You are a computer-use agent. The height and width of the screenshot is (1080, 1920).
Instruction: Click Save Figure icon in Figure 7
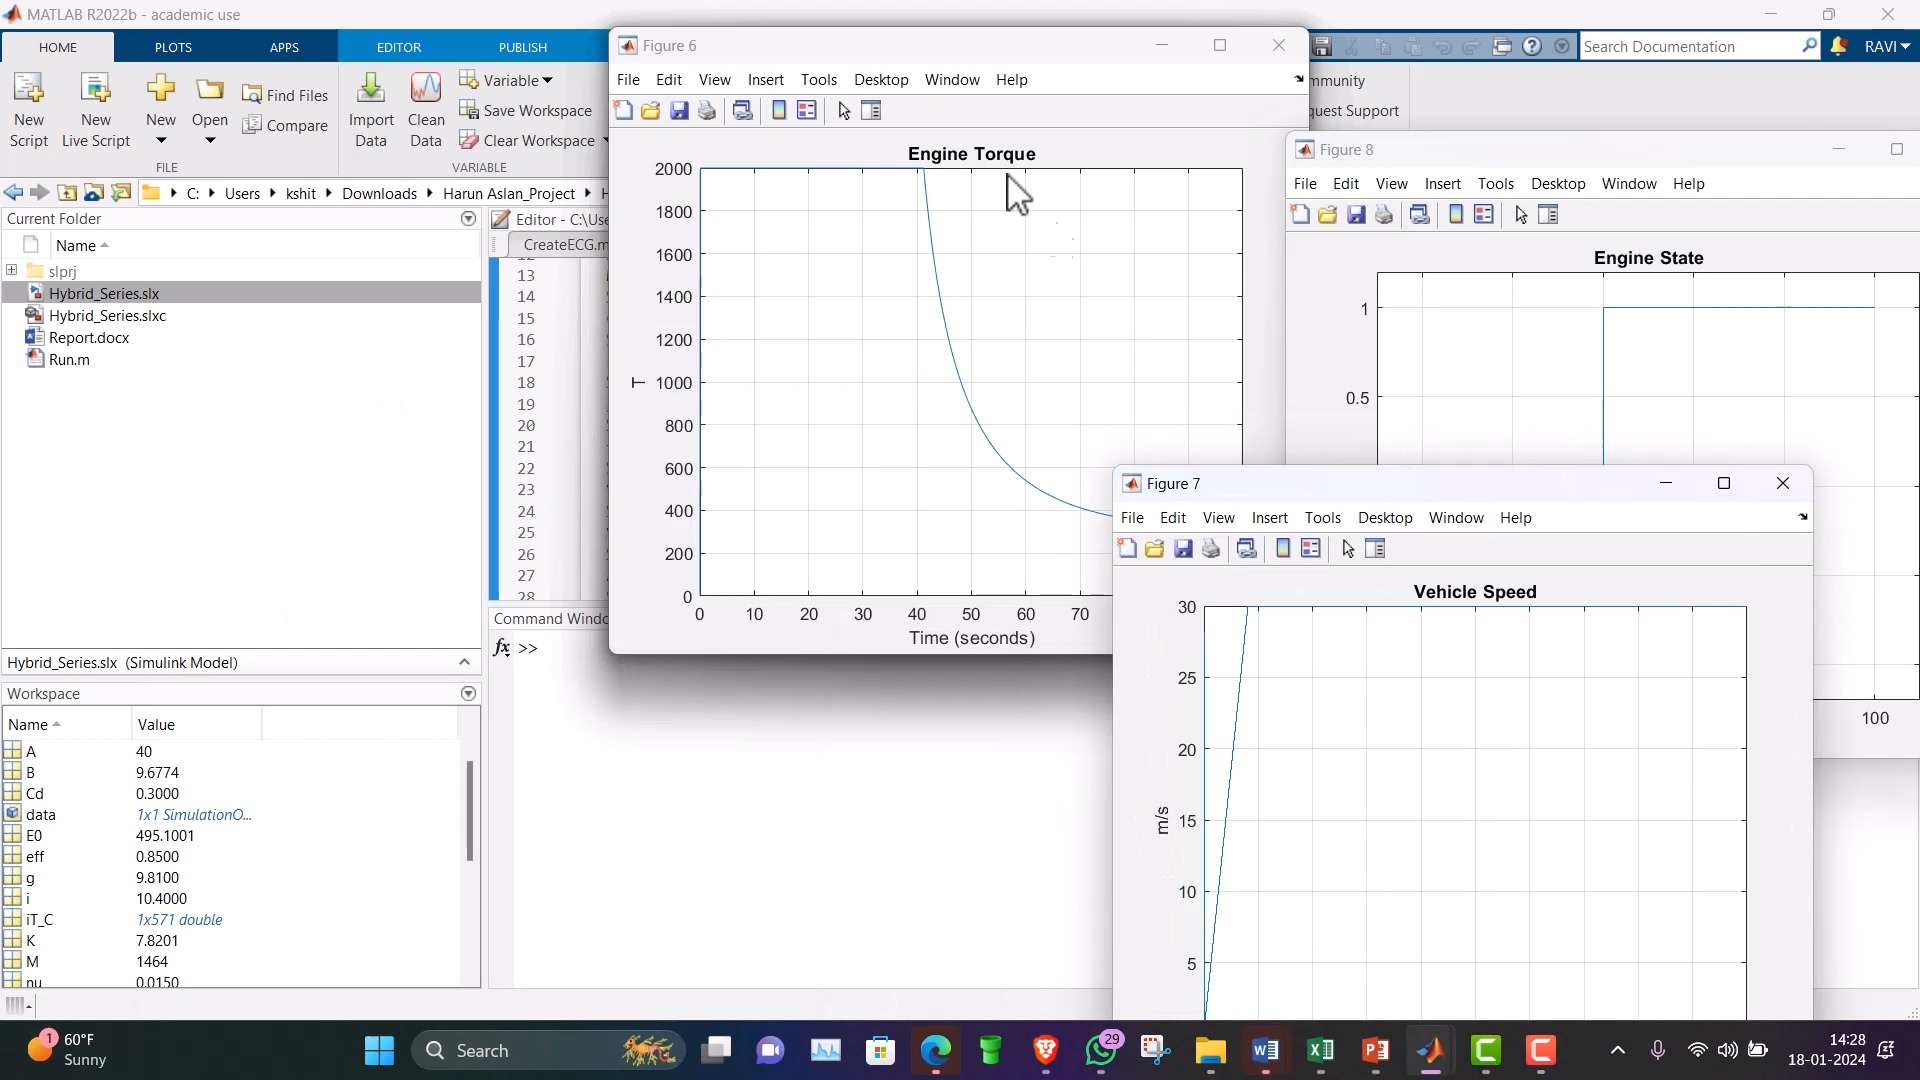1183,549
